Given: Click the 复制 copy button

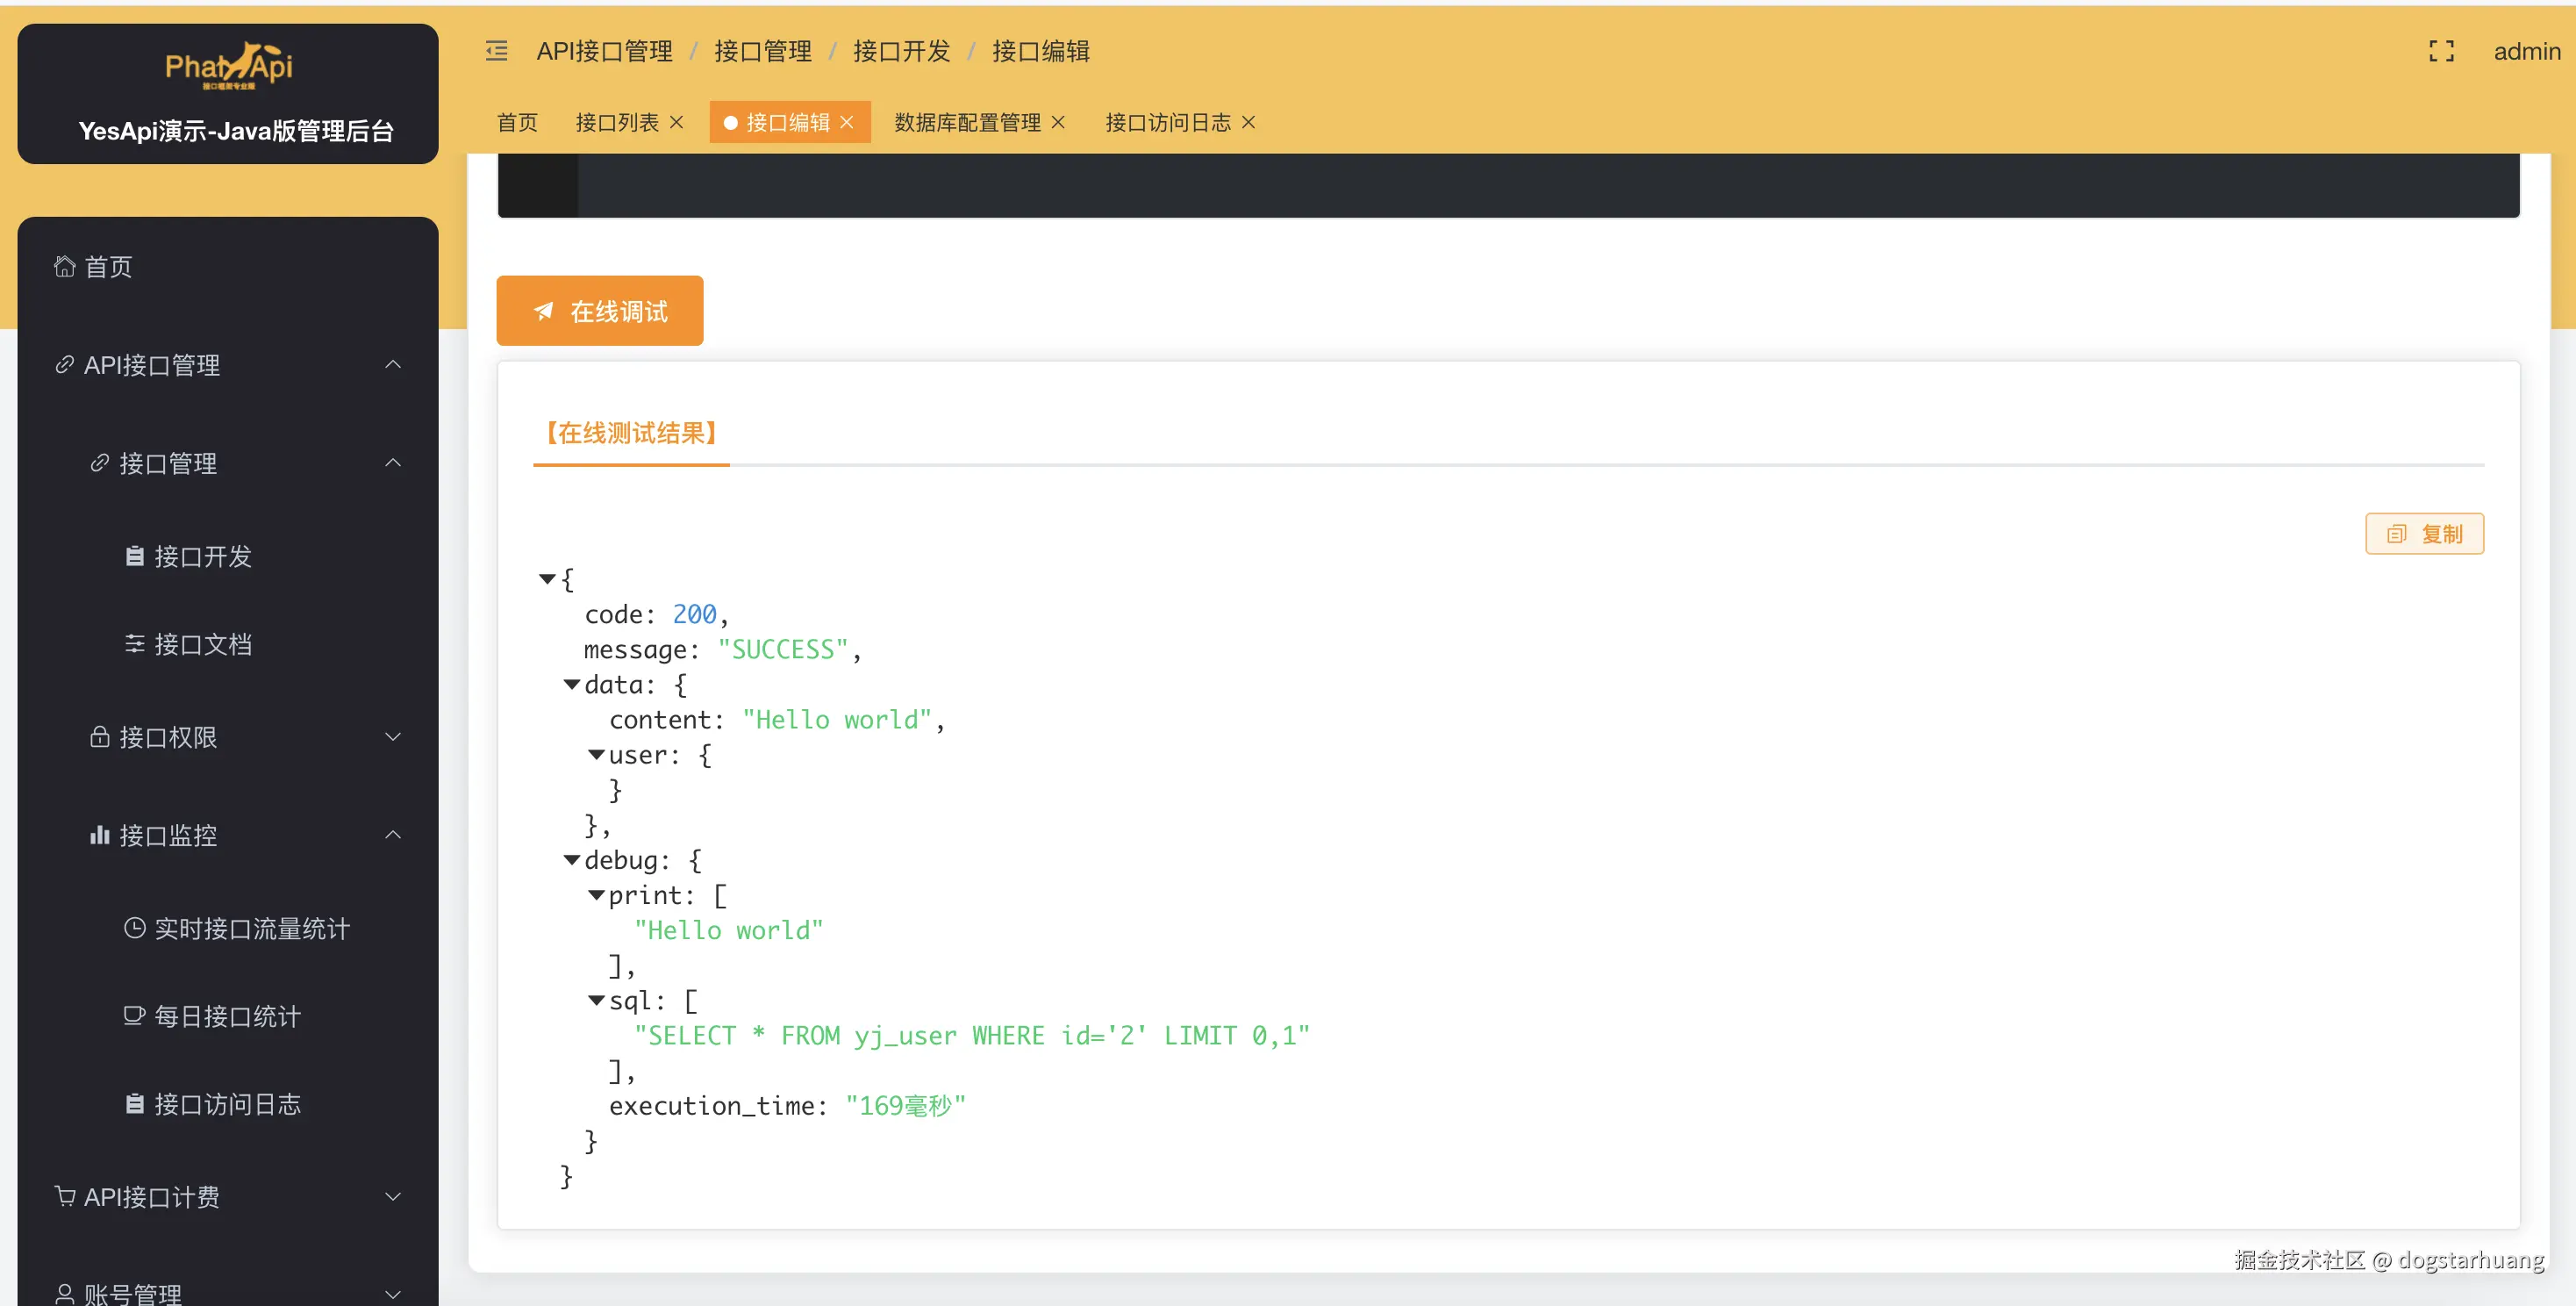Looking at the screenshot, I should tap(2424, 534).
